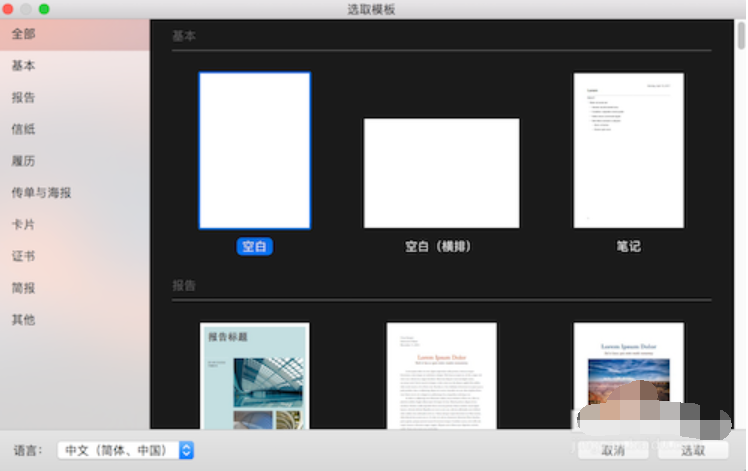Select the 传单与海报 category
748x471 pixels.
coord(41,193)
